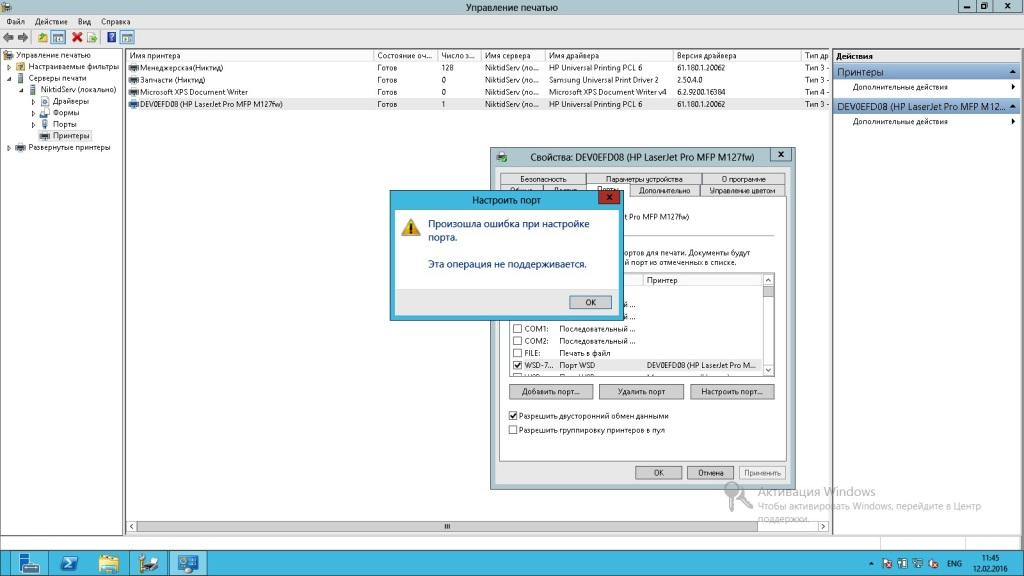Click the horizontal scrollbar in printers list
This screenshot has height=576, width=1024.
click(447, 526)
